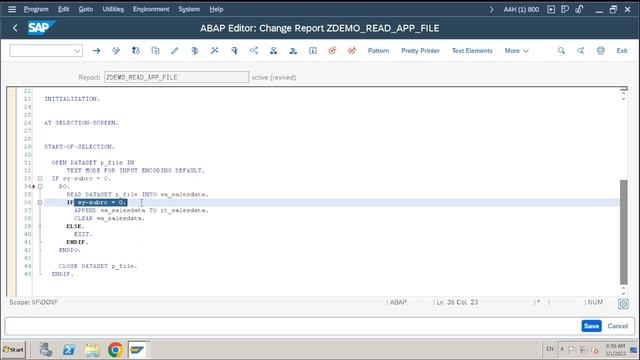Screen dimensions: 640x360
Task: Open the Where-Used List icon
Action: point(254,51)
